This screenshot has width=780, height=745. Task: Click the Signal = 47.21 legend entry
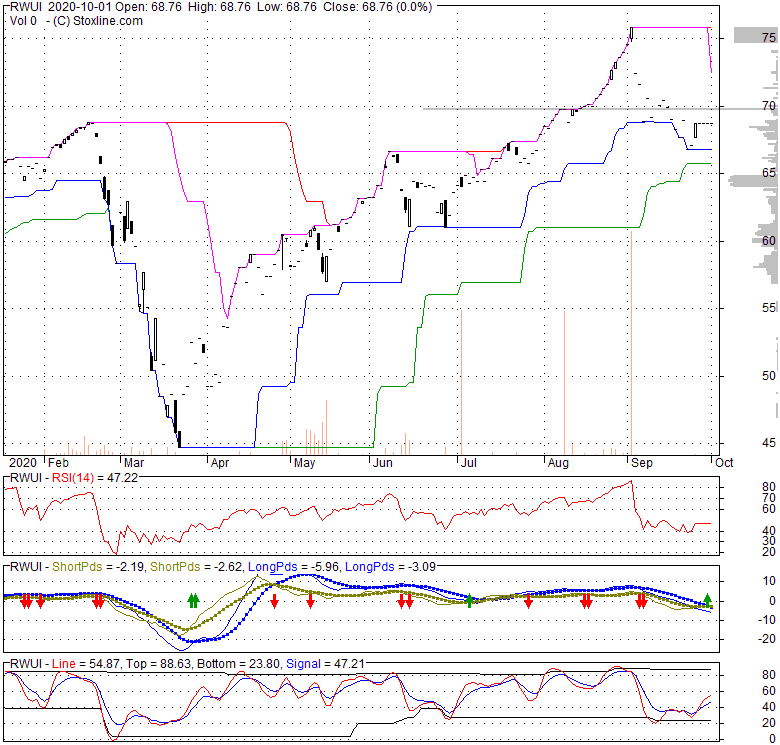click(x=325, y=663)
